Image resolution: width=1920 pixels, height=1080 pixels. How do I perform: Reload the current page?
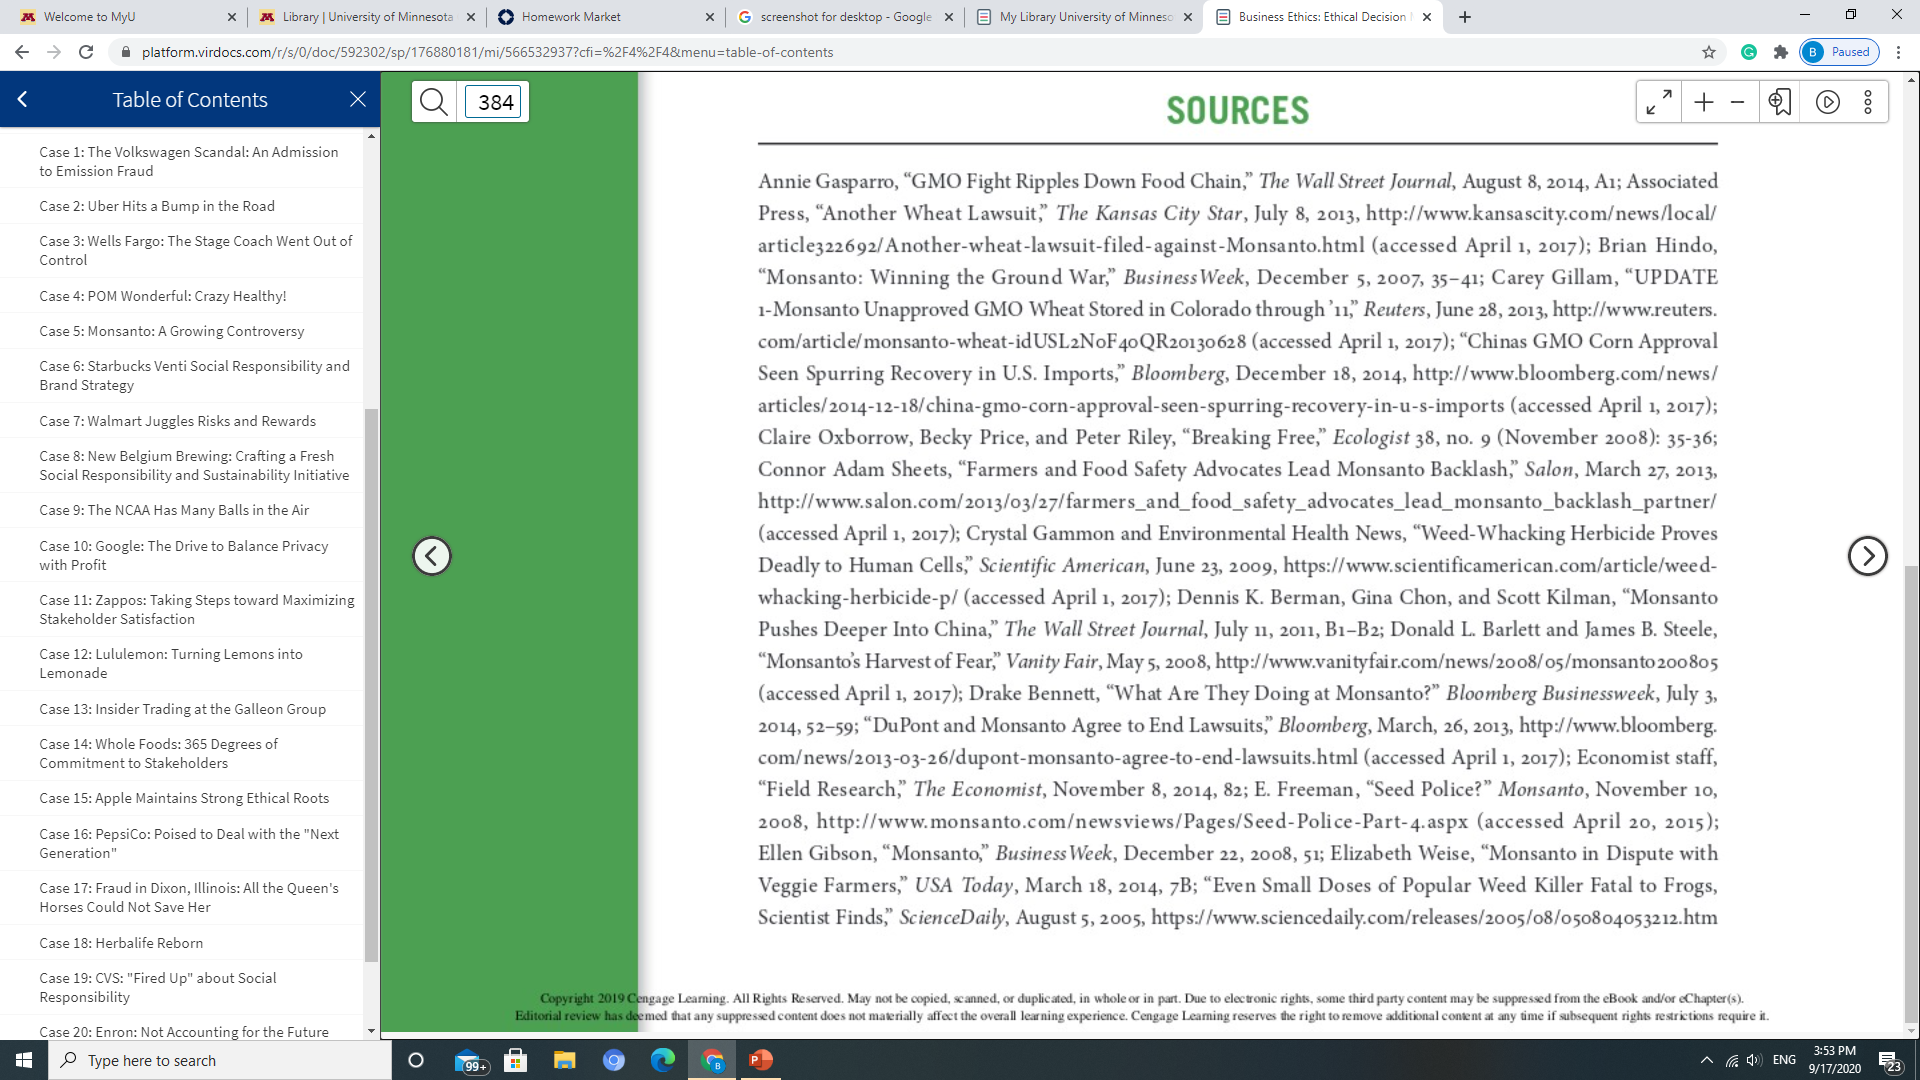click(86, 52)
